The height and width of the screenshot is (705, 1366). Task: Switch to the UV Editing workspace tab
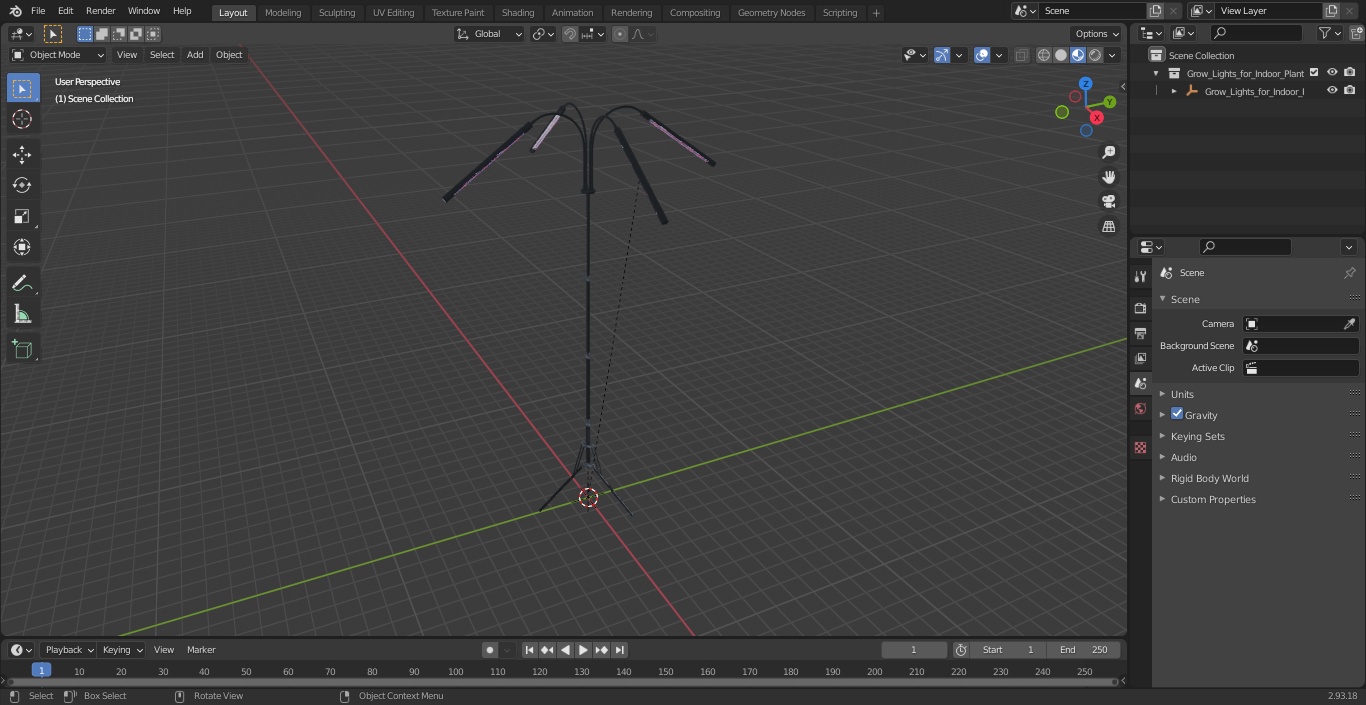393,13
